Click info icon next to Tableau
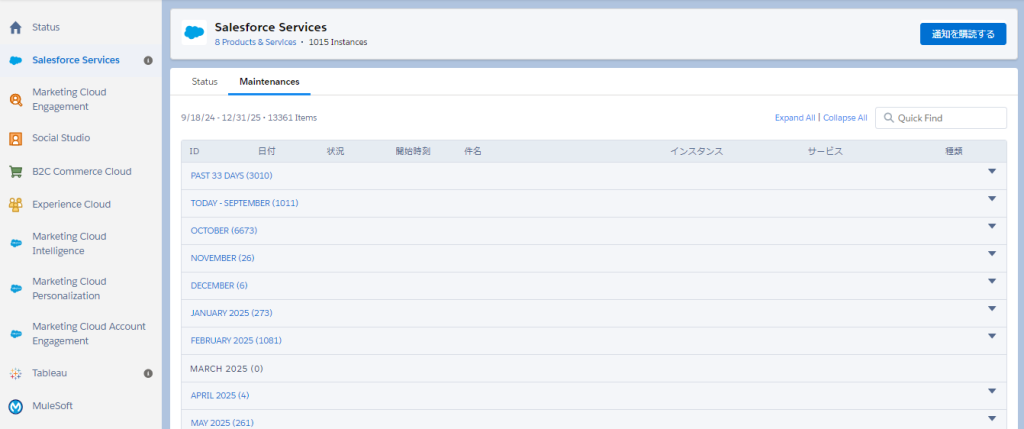Image resolution: width=1024 pixels, height=429 pixels. [x=148, y=373]
